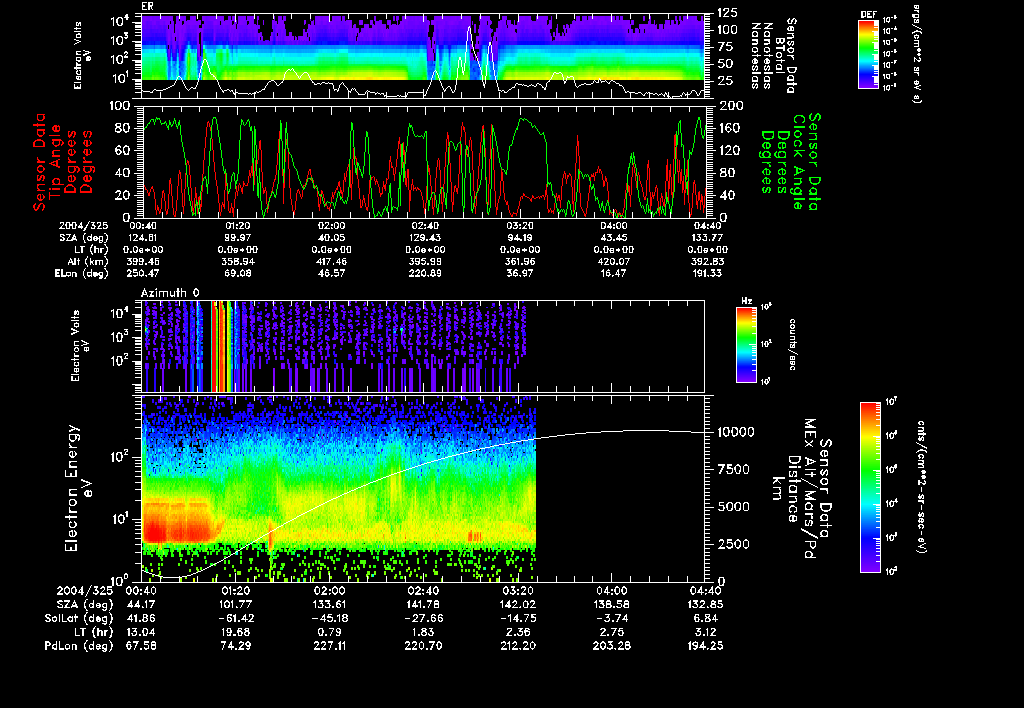Click the SZA value "142.02"

pyautogui.click(x=518, y=605)
